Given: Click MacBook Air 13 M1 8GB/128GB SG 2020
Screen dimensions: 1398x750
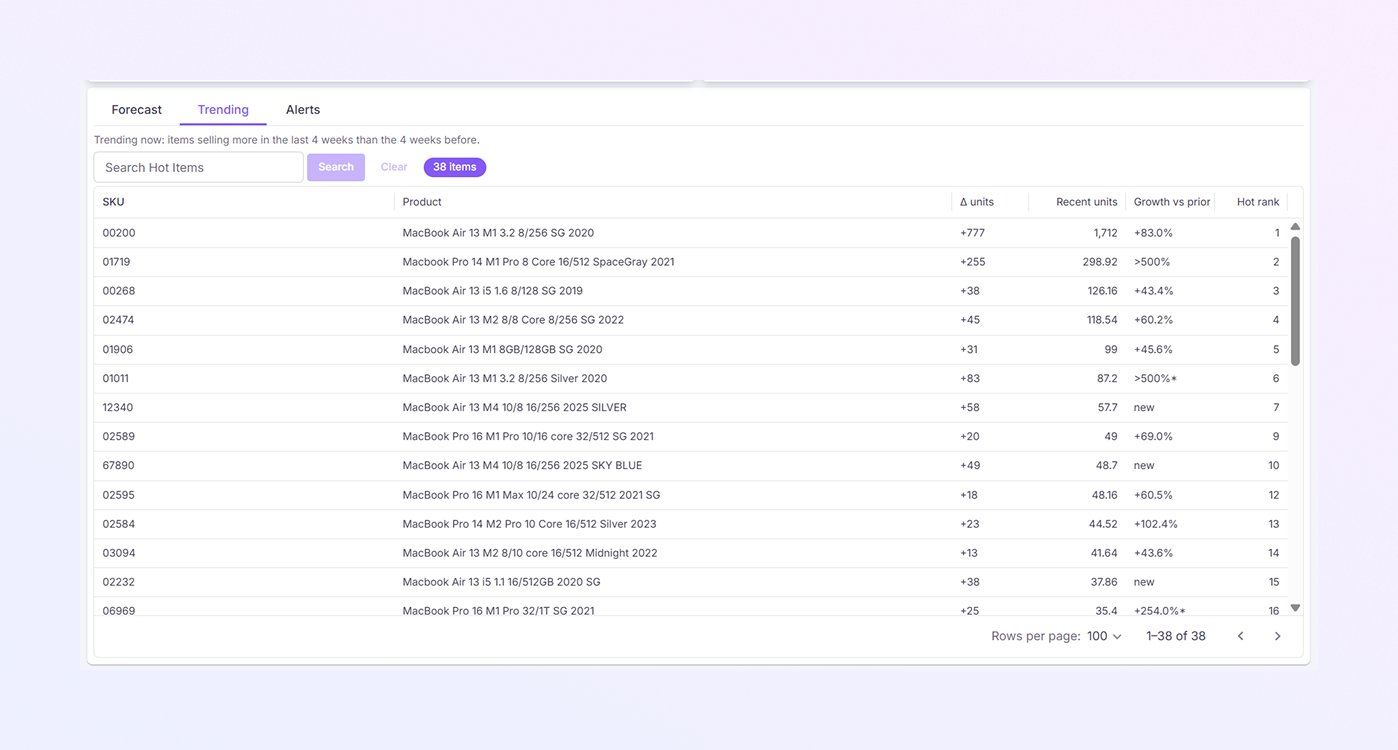Looking at the screenshot, I should click(502, 349).
